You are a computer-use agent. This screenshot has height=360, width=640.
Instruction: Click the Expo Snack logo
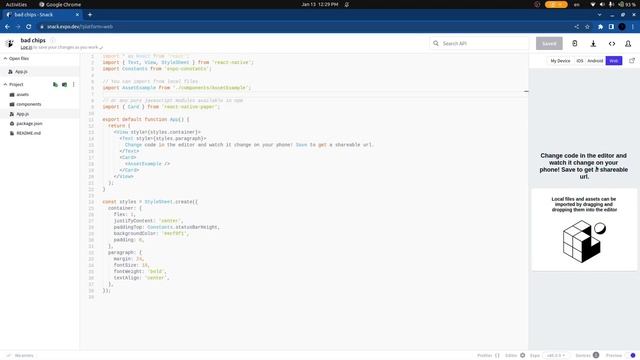(10, 43)
